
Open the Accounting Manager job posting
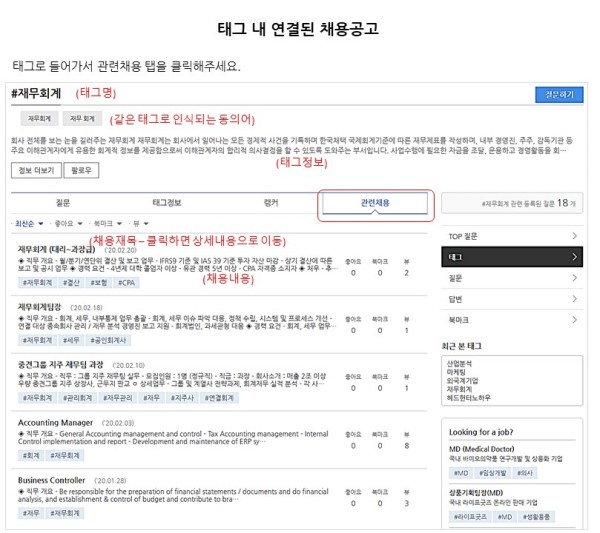tap(55, 423)
